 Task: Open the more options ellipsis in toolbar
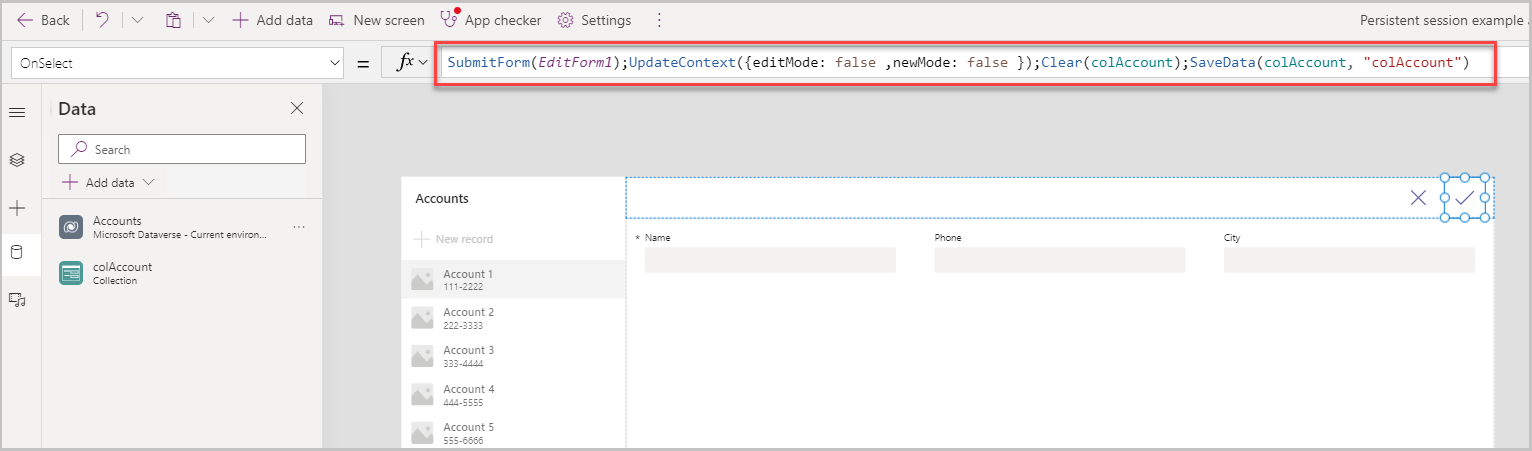point(658,20)
